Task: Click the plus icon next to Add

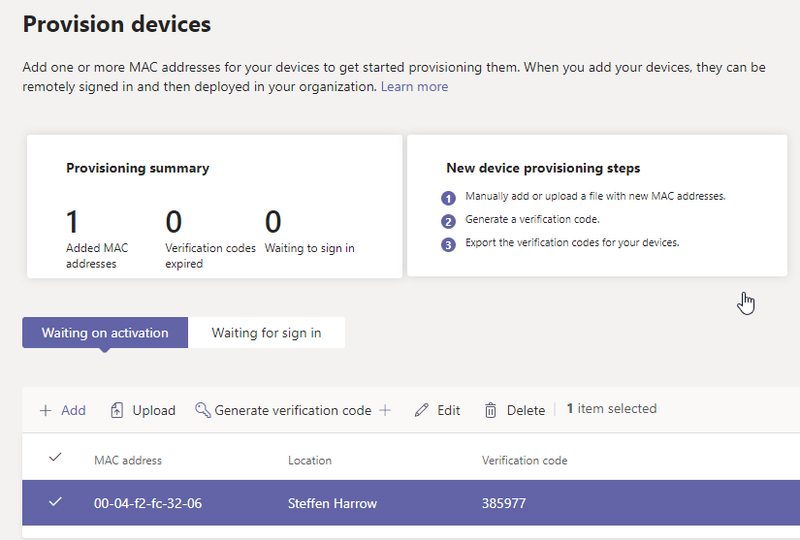Action: pyautogui.click(x=45, y=410)
